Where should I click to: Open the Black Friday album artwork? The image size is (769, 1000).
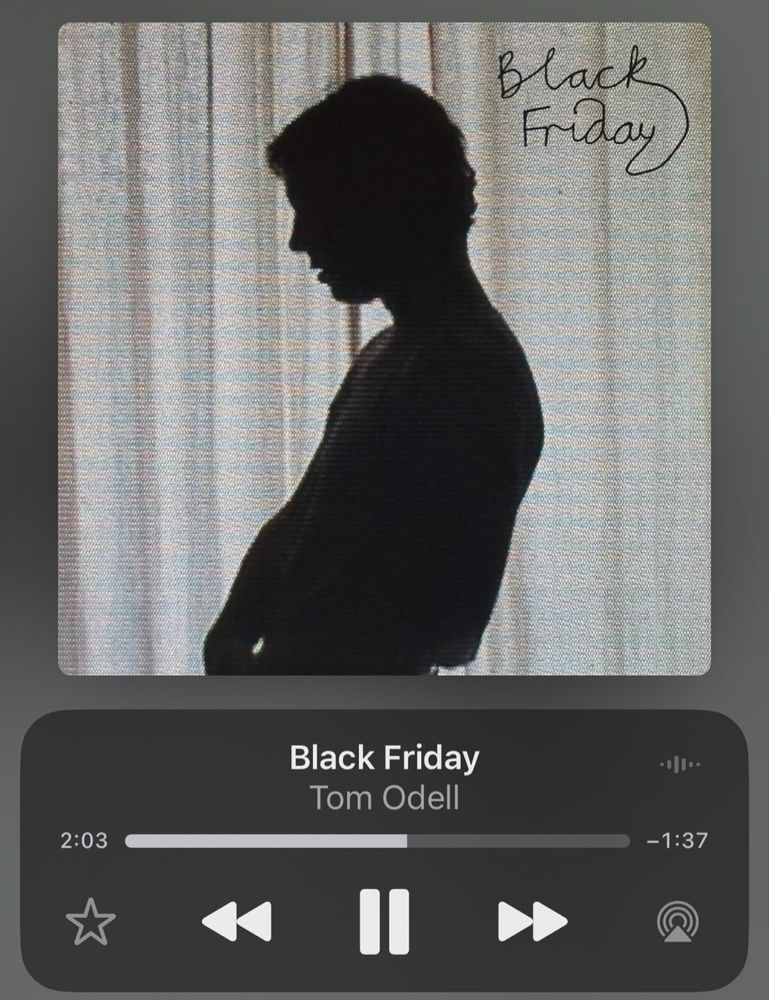pos(384,348)
